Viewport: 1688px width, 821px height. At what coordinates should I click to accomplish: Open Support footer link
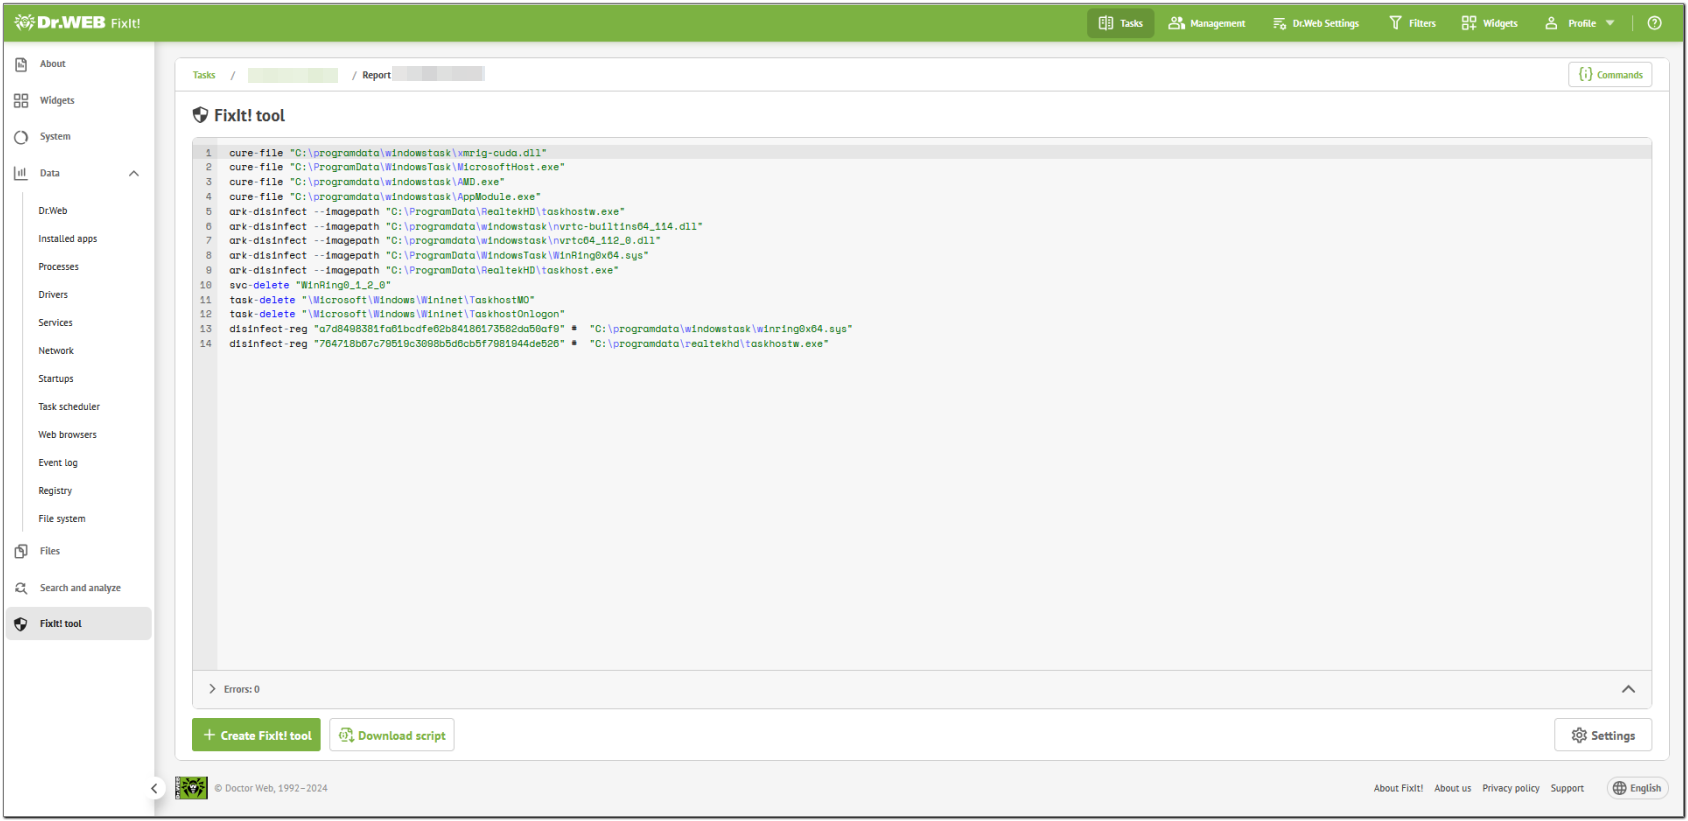point(1567,788)
